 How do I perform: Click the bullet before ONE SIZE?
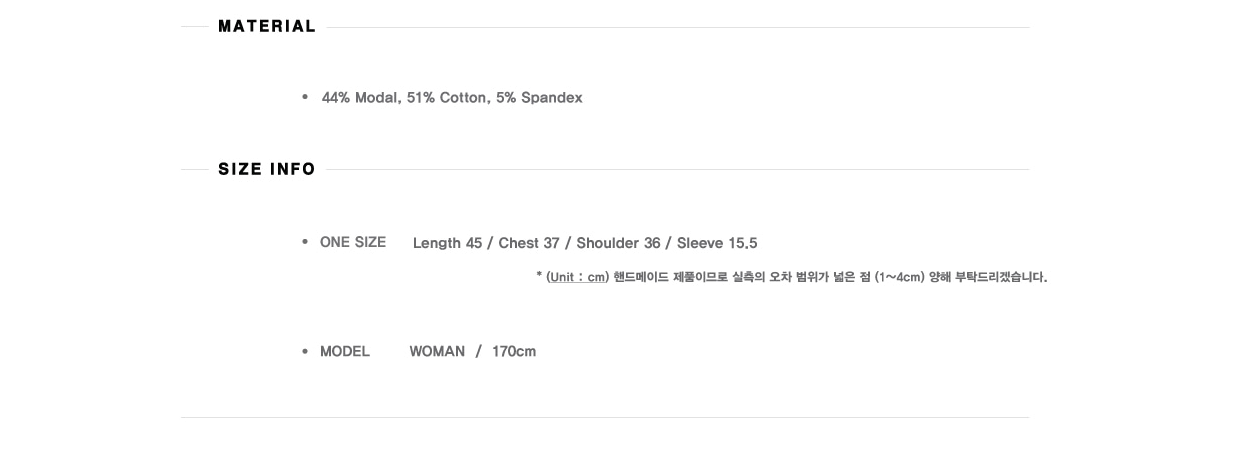(305, 242)
